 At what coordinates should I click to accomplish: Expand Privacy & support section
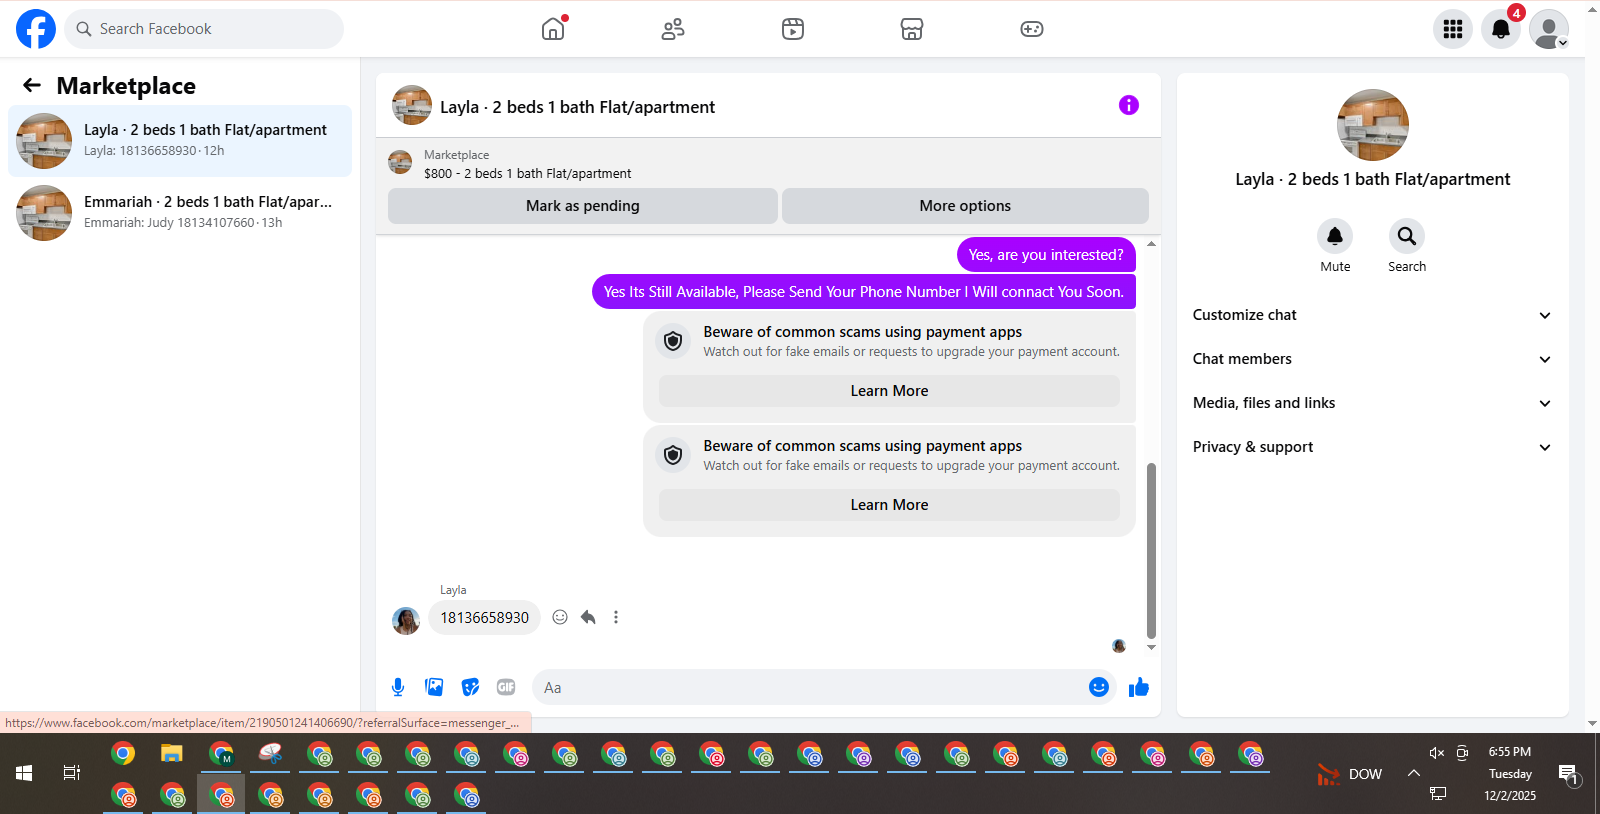coord(1372,447)
